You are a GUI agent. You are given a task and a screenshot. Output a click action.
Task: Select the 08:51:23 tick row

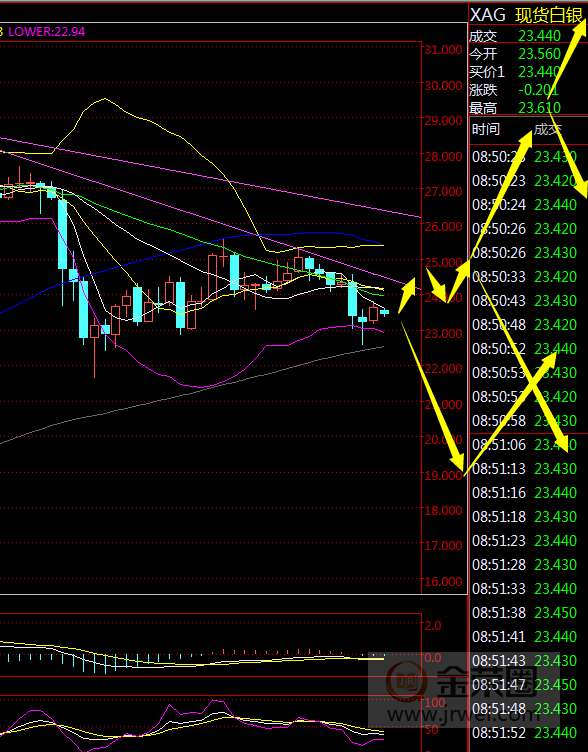coord(528,540)
